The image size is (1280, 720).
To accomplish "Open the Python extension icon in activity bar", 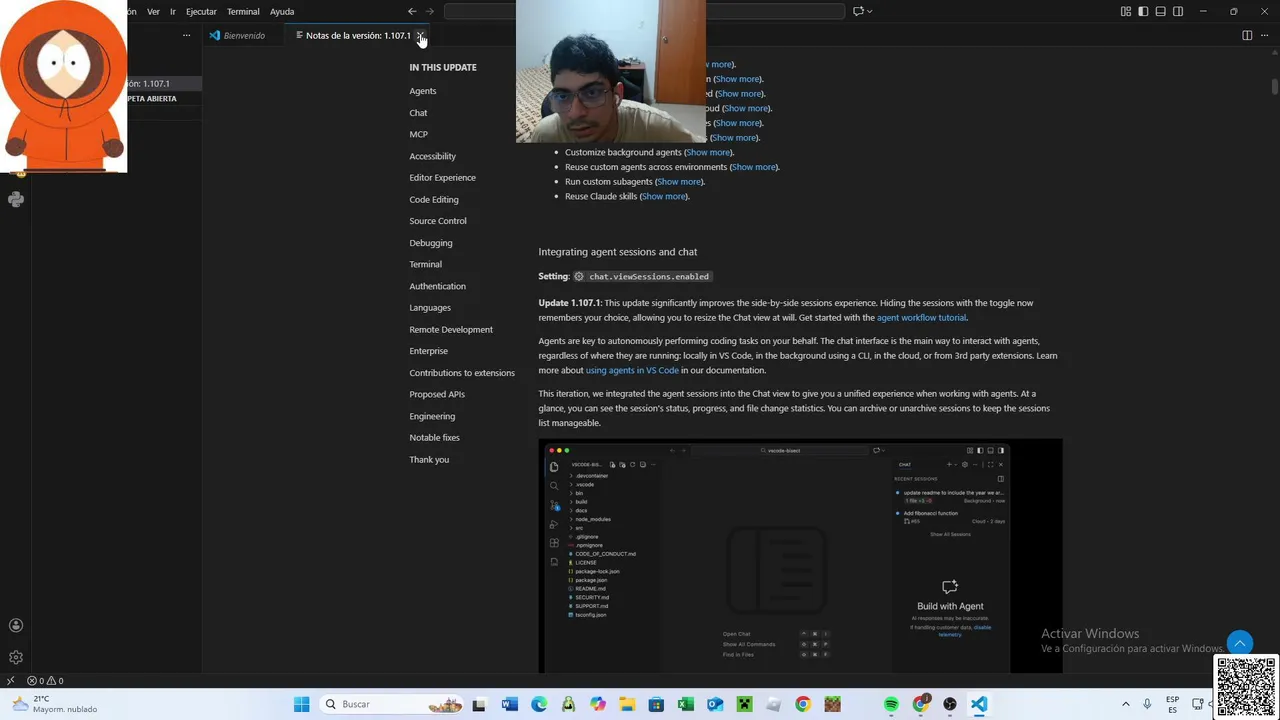I will click(x=16, y=199).
